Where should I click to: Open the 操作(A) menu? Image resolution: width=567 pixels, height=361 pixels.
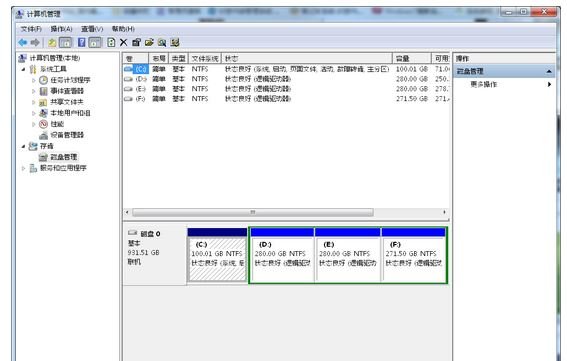[x=61, y=29]
